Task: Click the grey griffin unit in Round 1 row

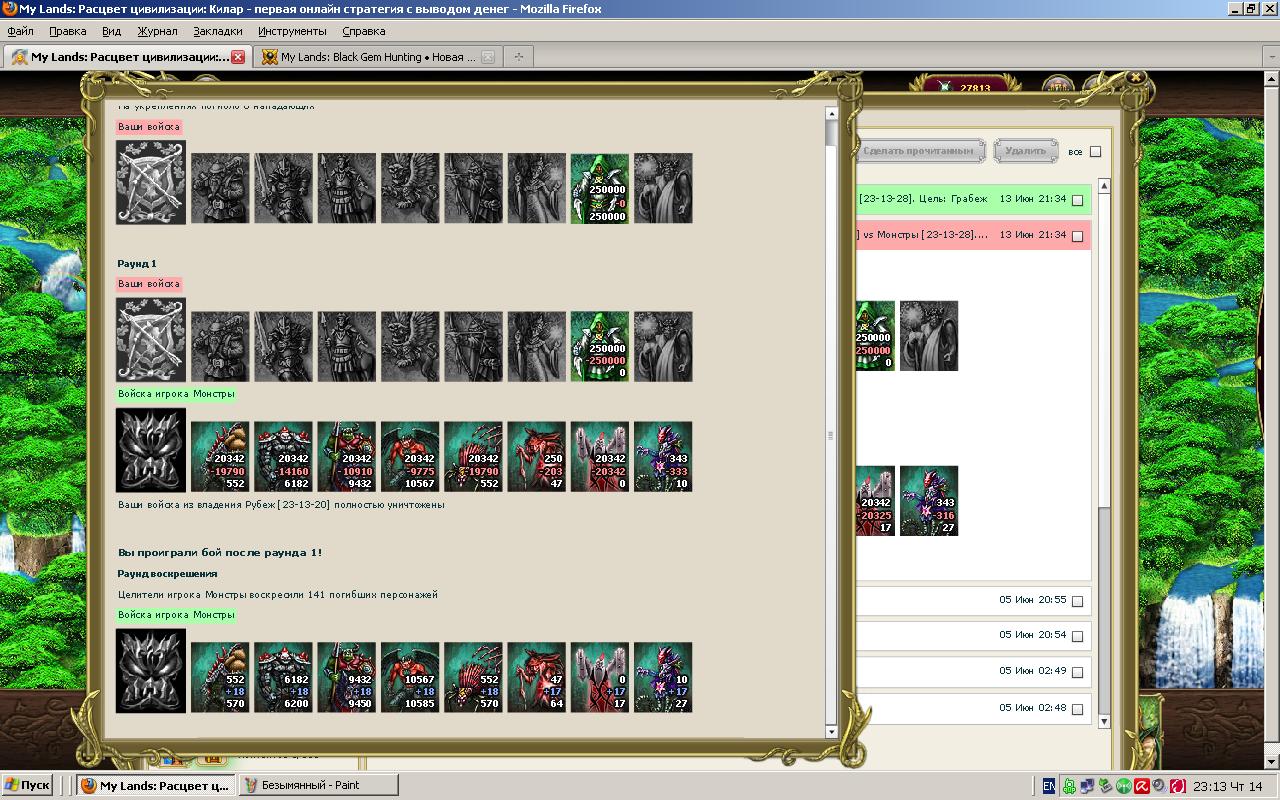Action: point(410,346)
